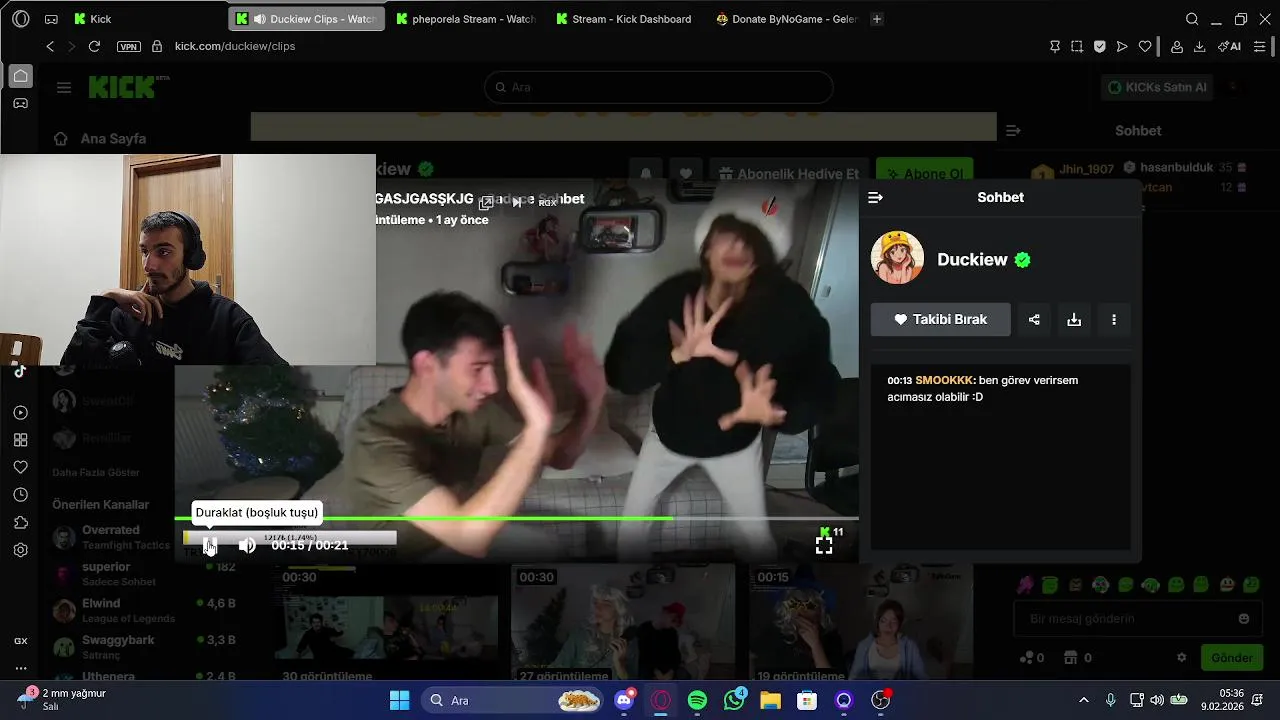Click the Abone Ol subscribe button
1280x720 pixels.
pos(924,173)
